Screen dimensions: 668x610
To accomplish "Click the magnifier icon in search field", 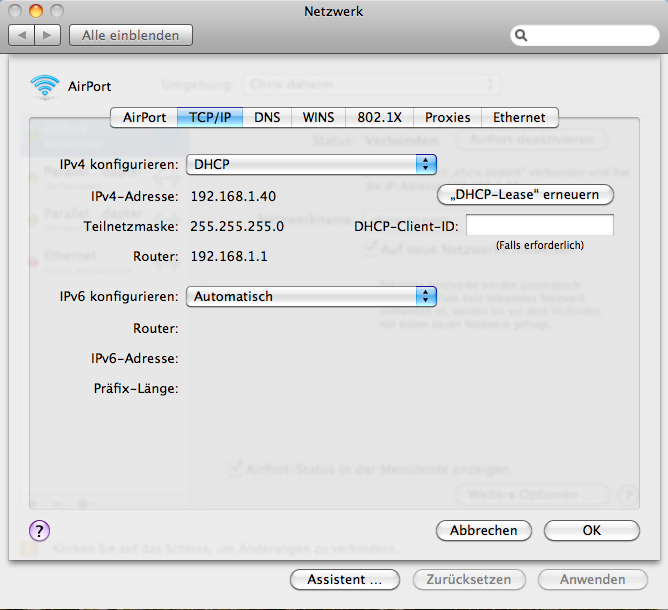I will pyautogui.click(x=521, y=35).
